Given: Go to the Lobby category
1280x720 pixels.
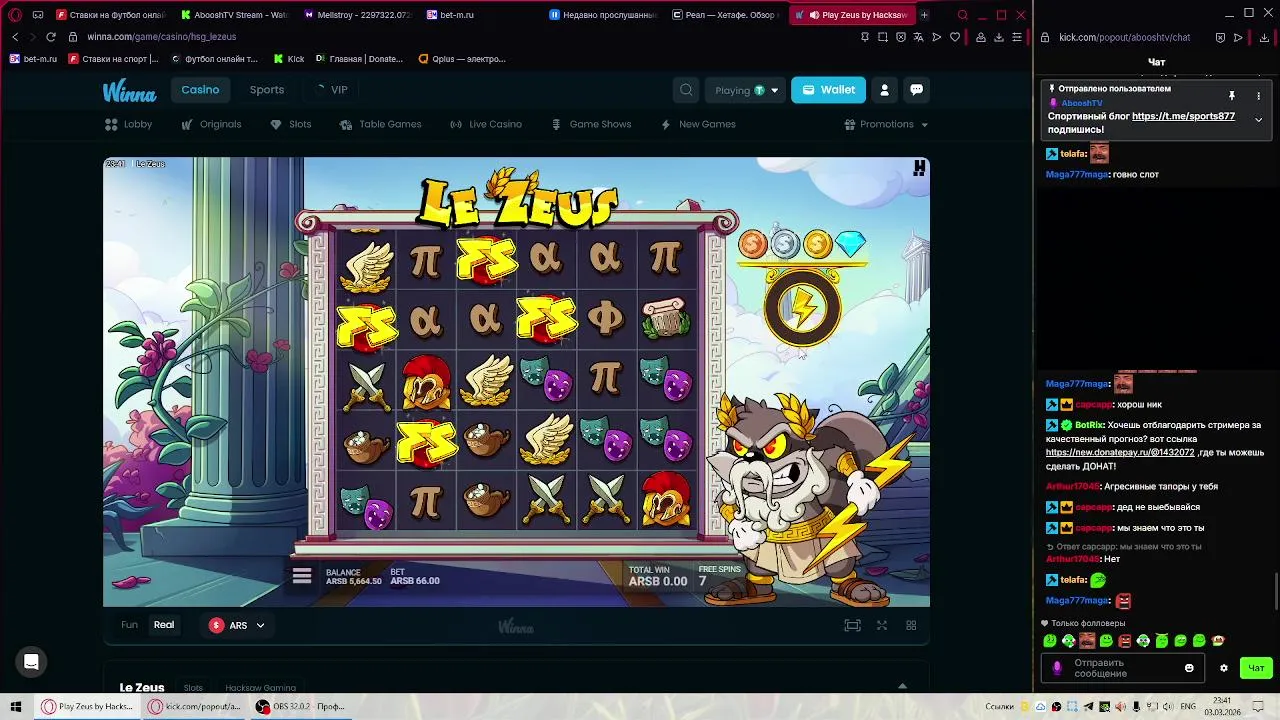Looking at the screenshot, I should [129, 124].
